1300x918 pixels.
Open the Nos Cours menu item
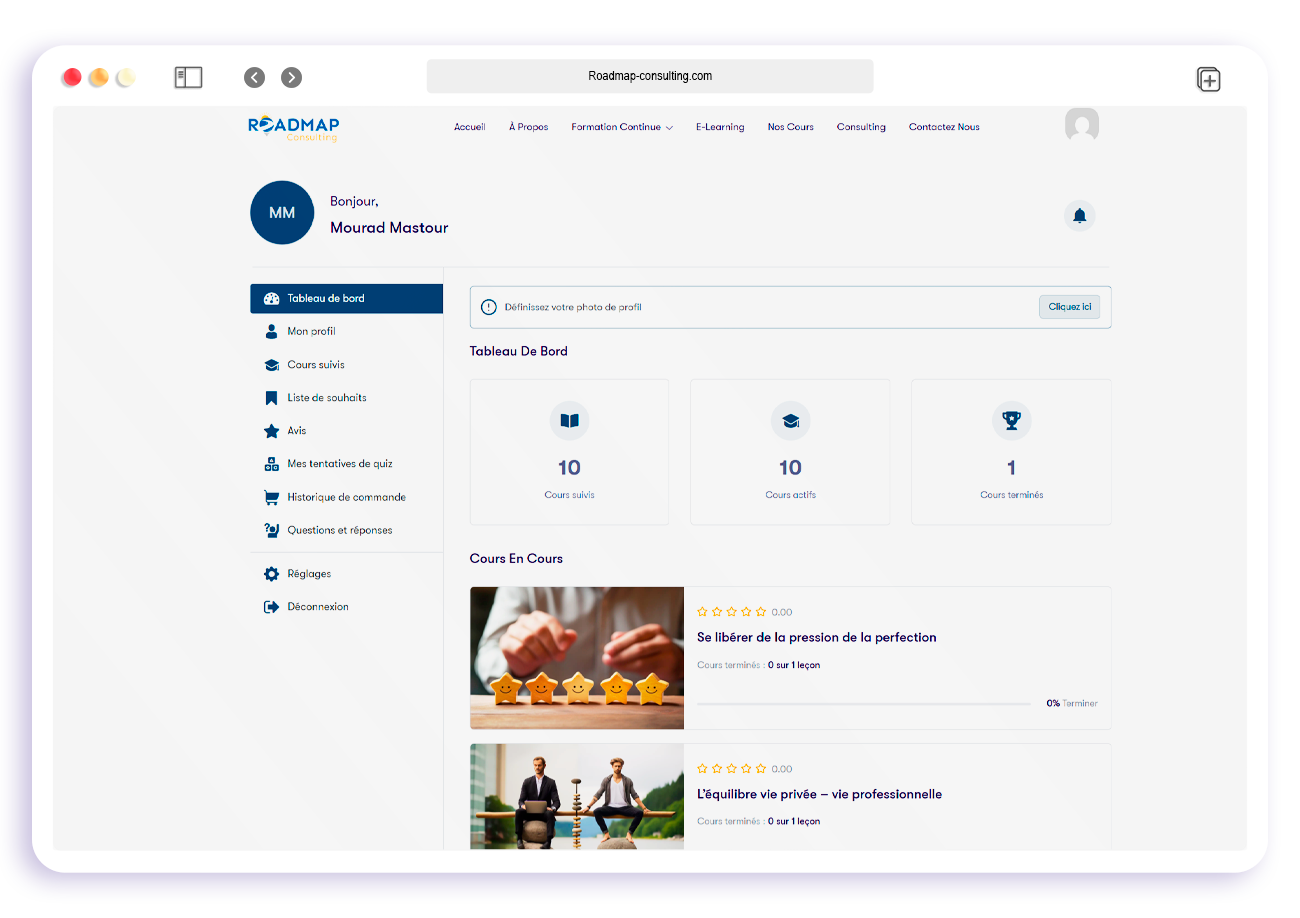point(791,127)
